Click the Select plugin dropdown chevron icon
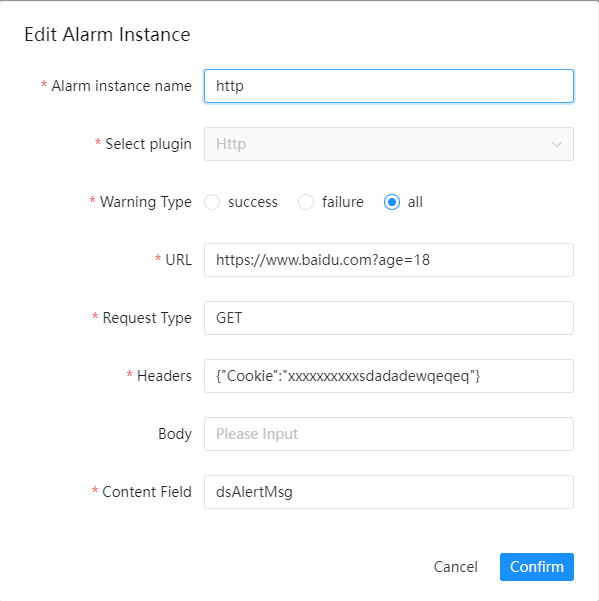599x601 pixels. point(556,144)
